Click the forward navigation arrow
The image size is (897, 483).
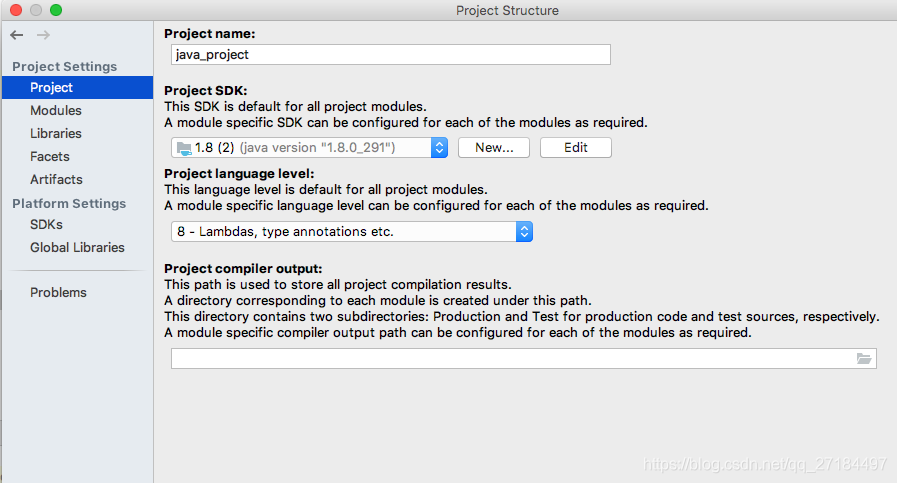coord(43,35)
